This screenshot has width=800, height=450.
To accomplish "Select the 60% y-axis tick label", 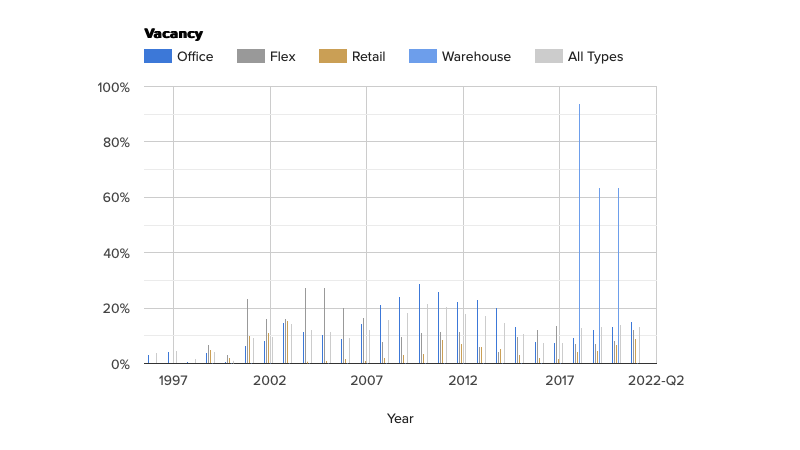I will (116, 198).
